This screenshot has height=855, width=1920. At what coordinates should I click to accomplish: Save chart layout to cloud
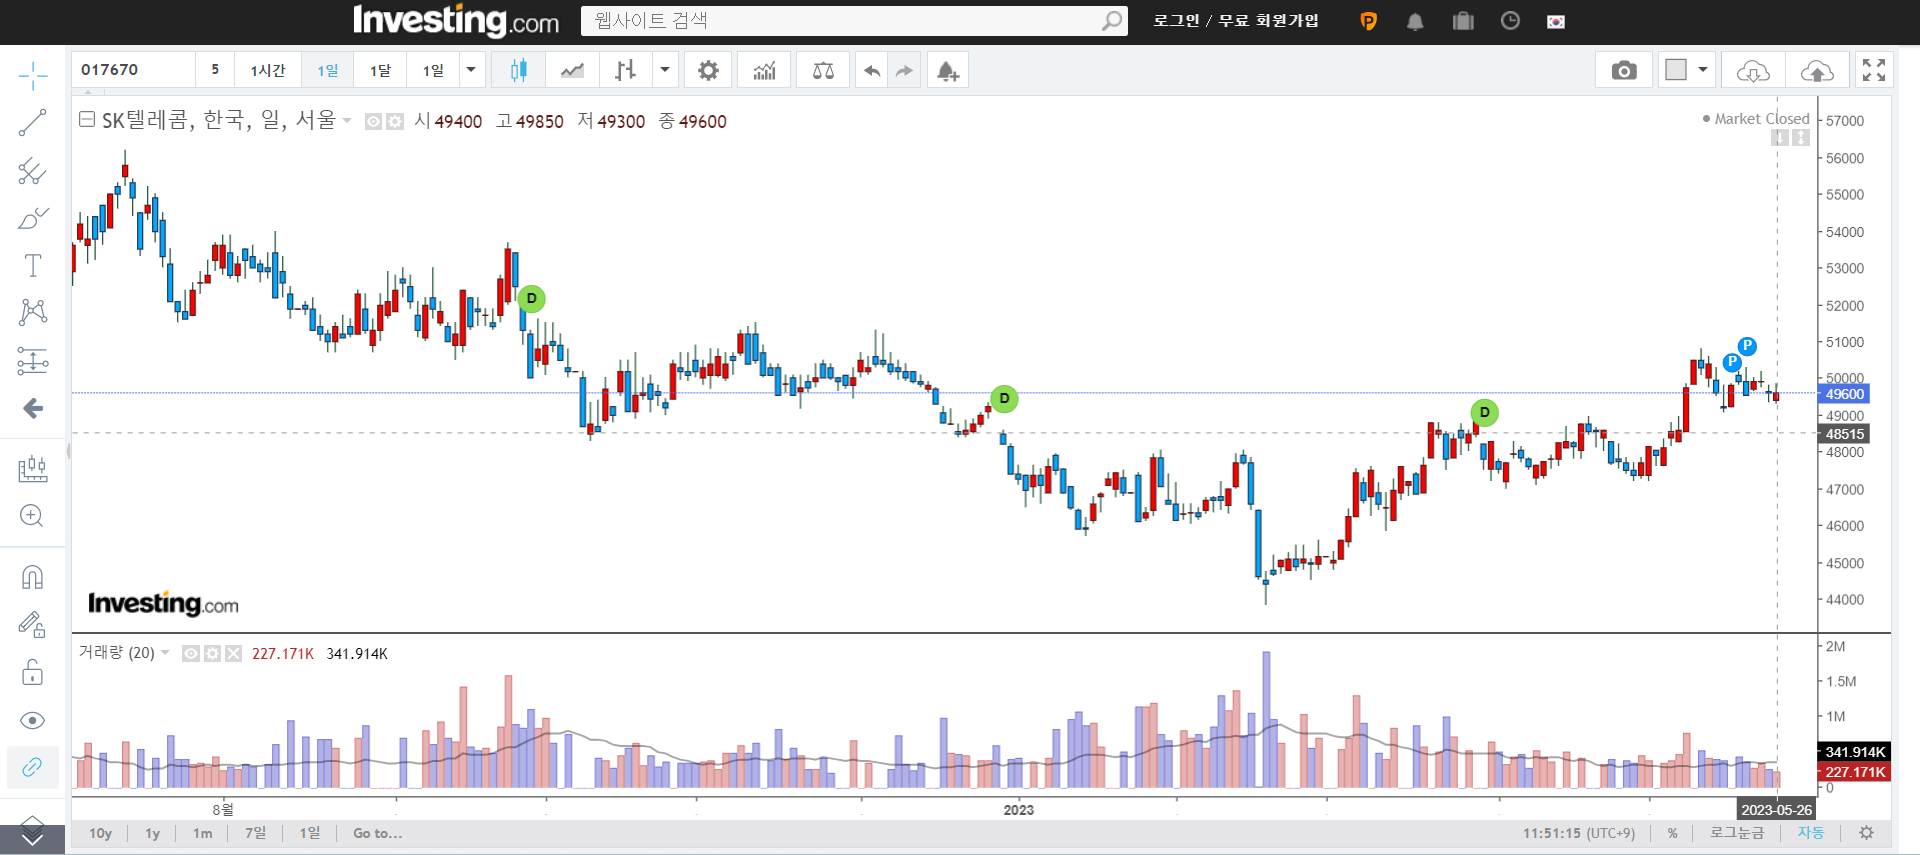click(1817, 70)
